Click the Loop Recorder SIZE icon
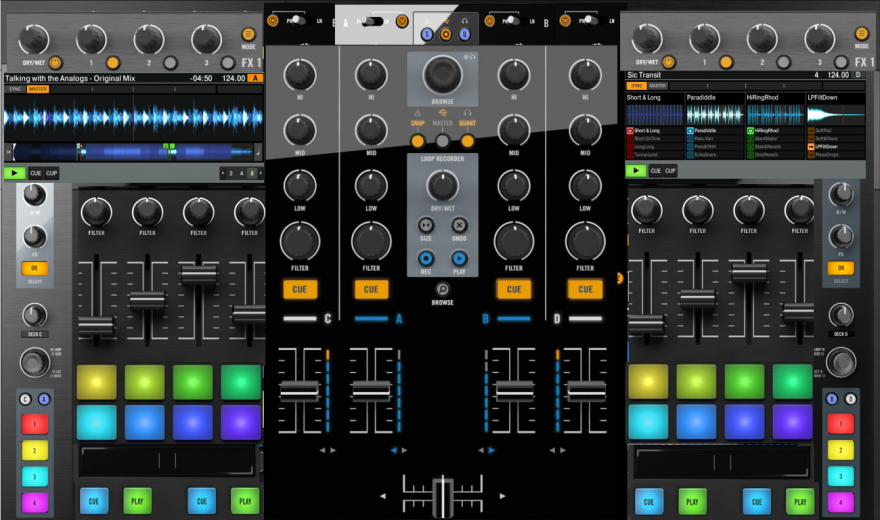This screenshot has height=520, width=880. pos(425,226)
